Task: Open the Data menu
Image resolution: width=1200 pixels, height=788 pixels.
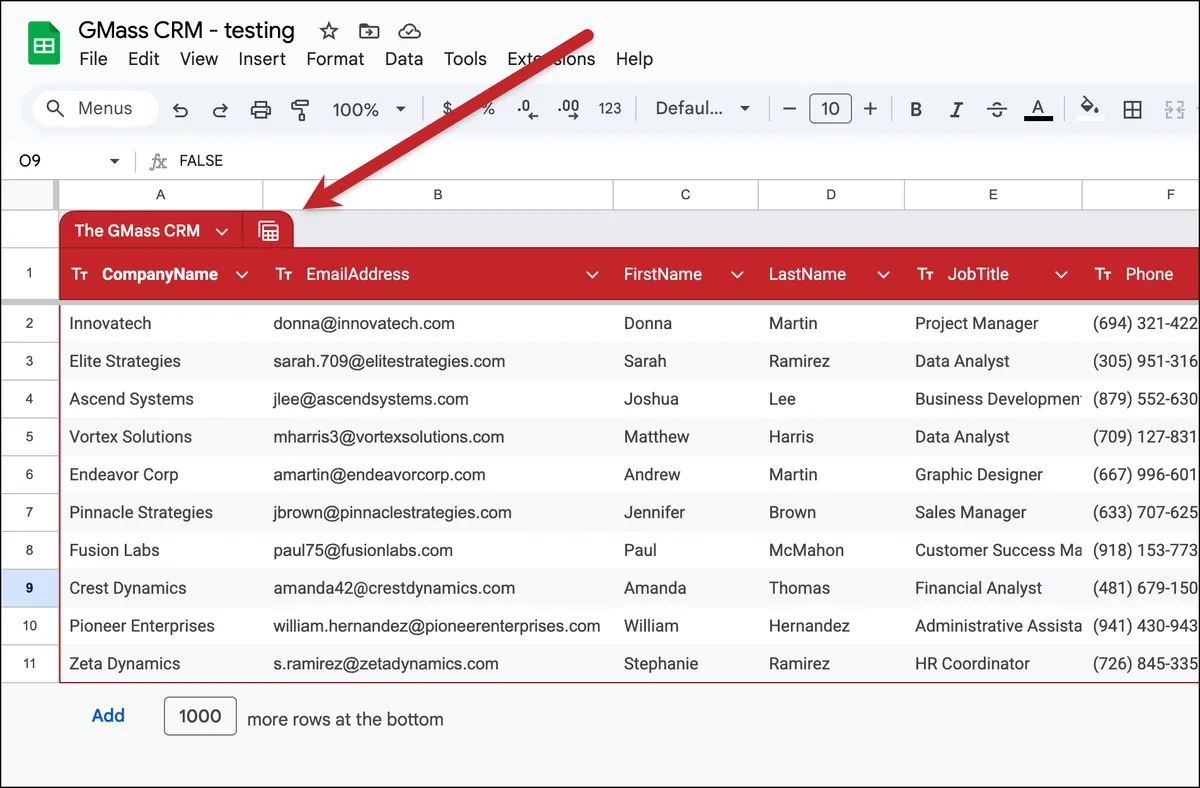Action: point(404,59)
